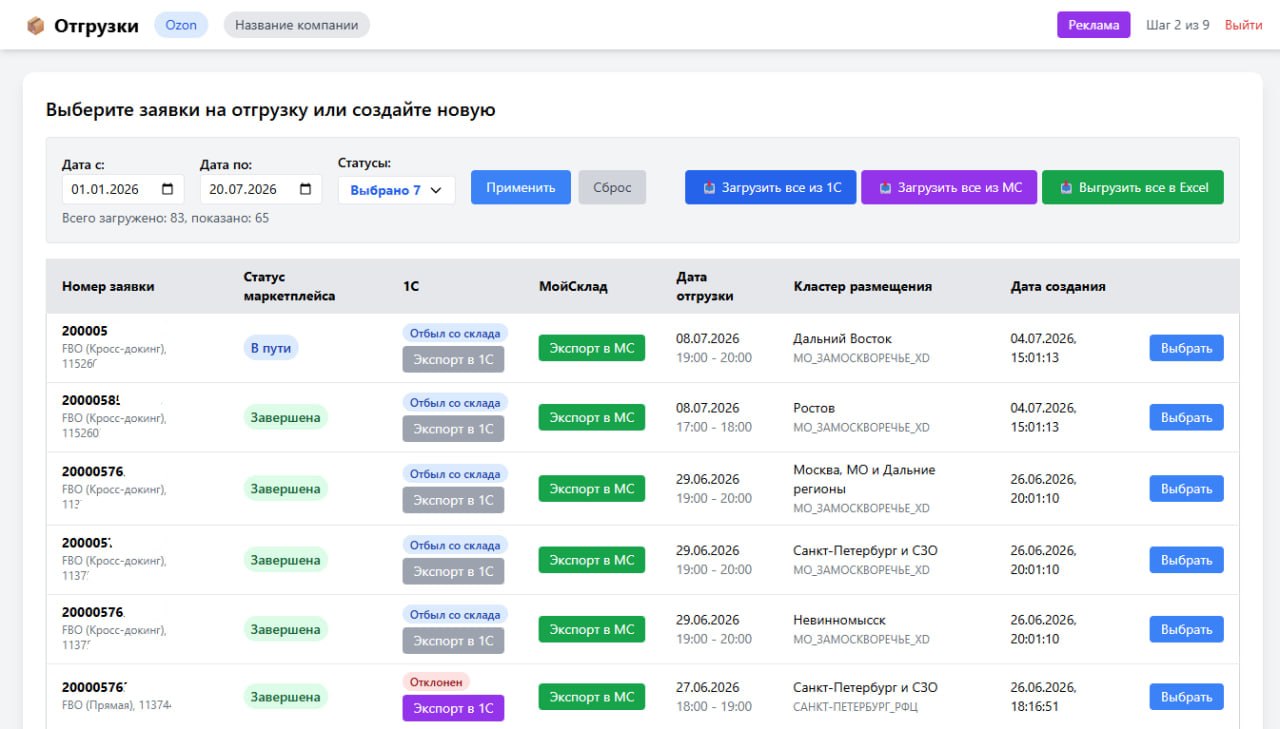Image resolution: width=1280 pixels, height=729 pixels.
Task: Click Экспорт в МС in the 27.06.2026 shipment row
Action: [x=592, y=697]
